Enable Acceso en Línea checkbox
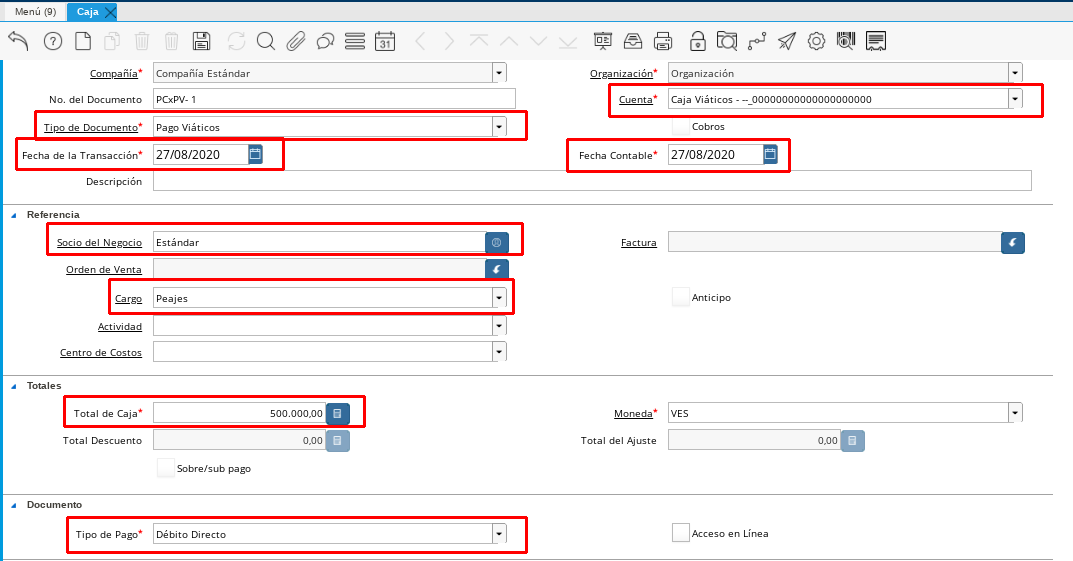The width and height of the screenshot is (1073, 561). (680, 533)
